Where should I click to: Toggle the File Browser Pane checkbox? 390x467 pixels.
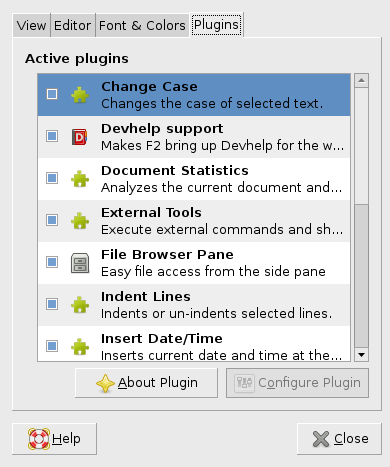[x=52, y=262]
